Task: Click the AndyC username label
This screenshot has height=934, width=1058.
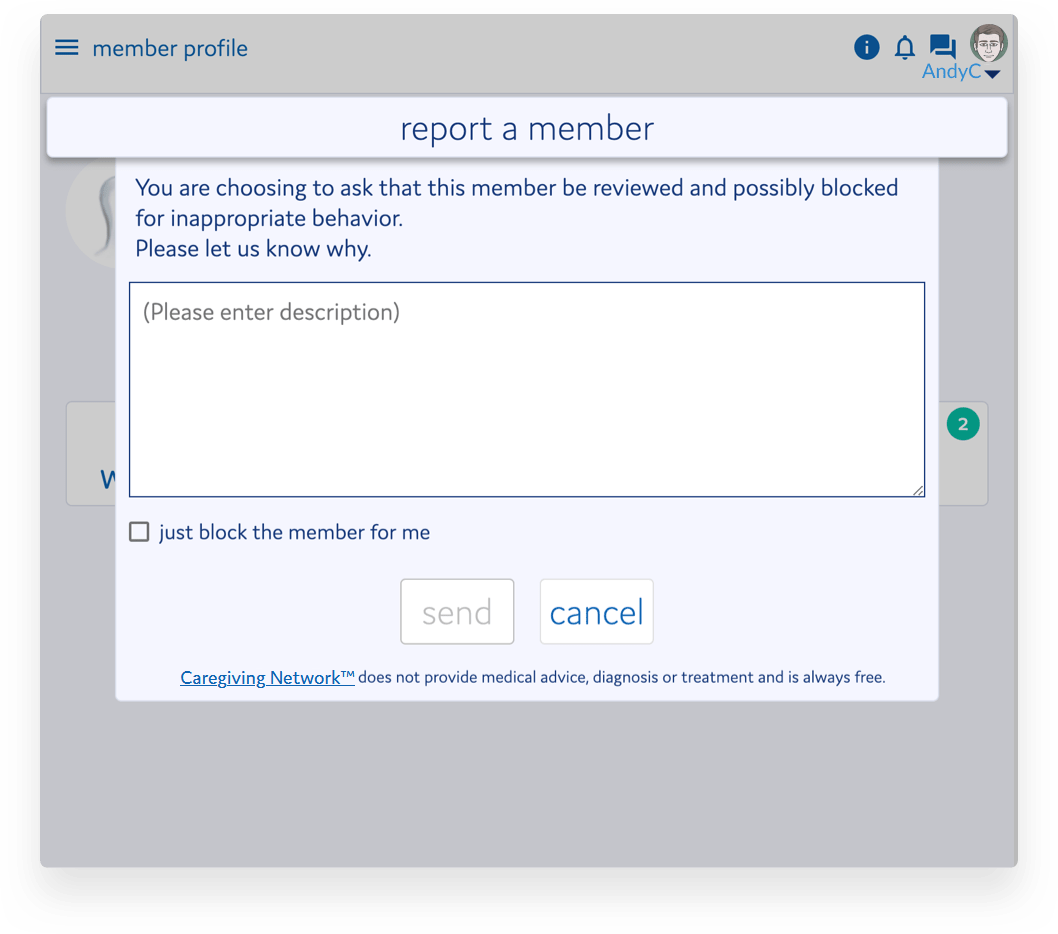Action: click(x=951, y=72)
